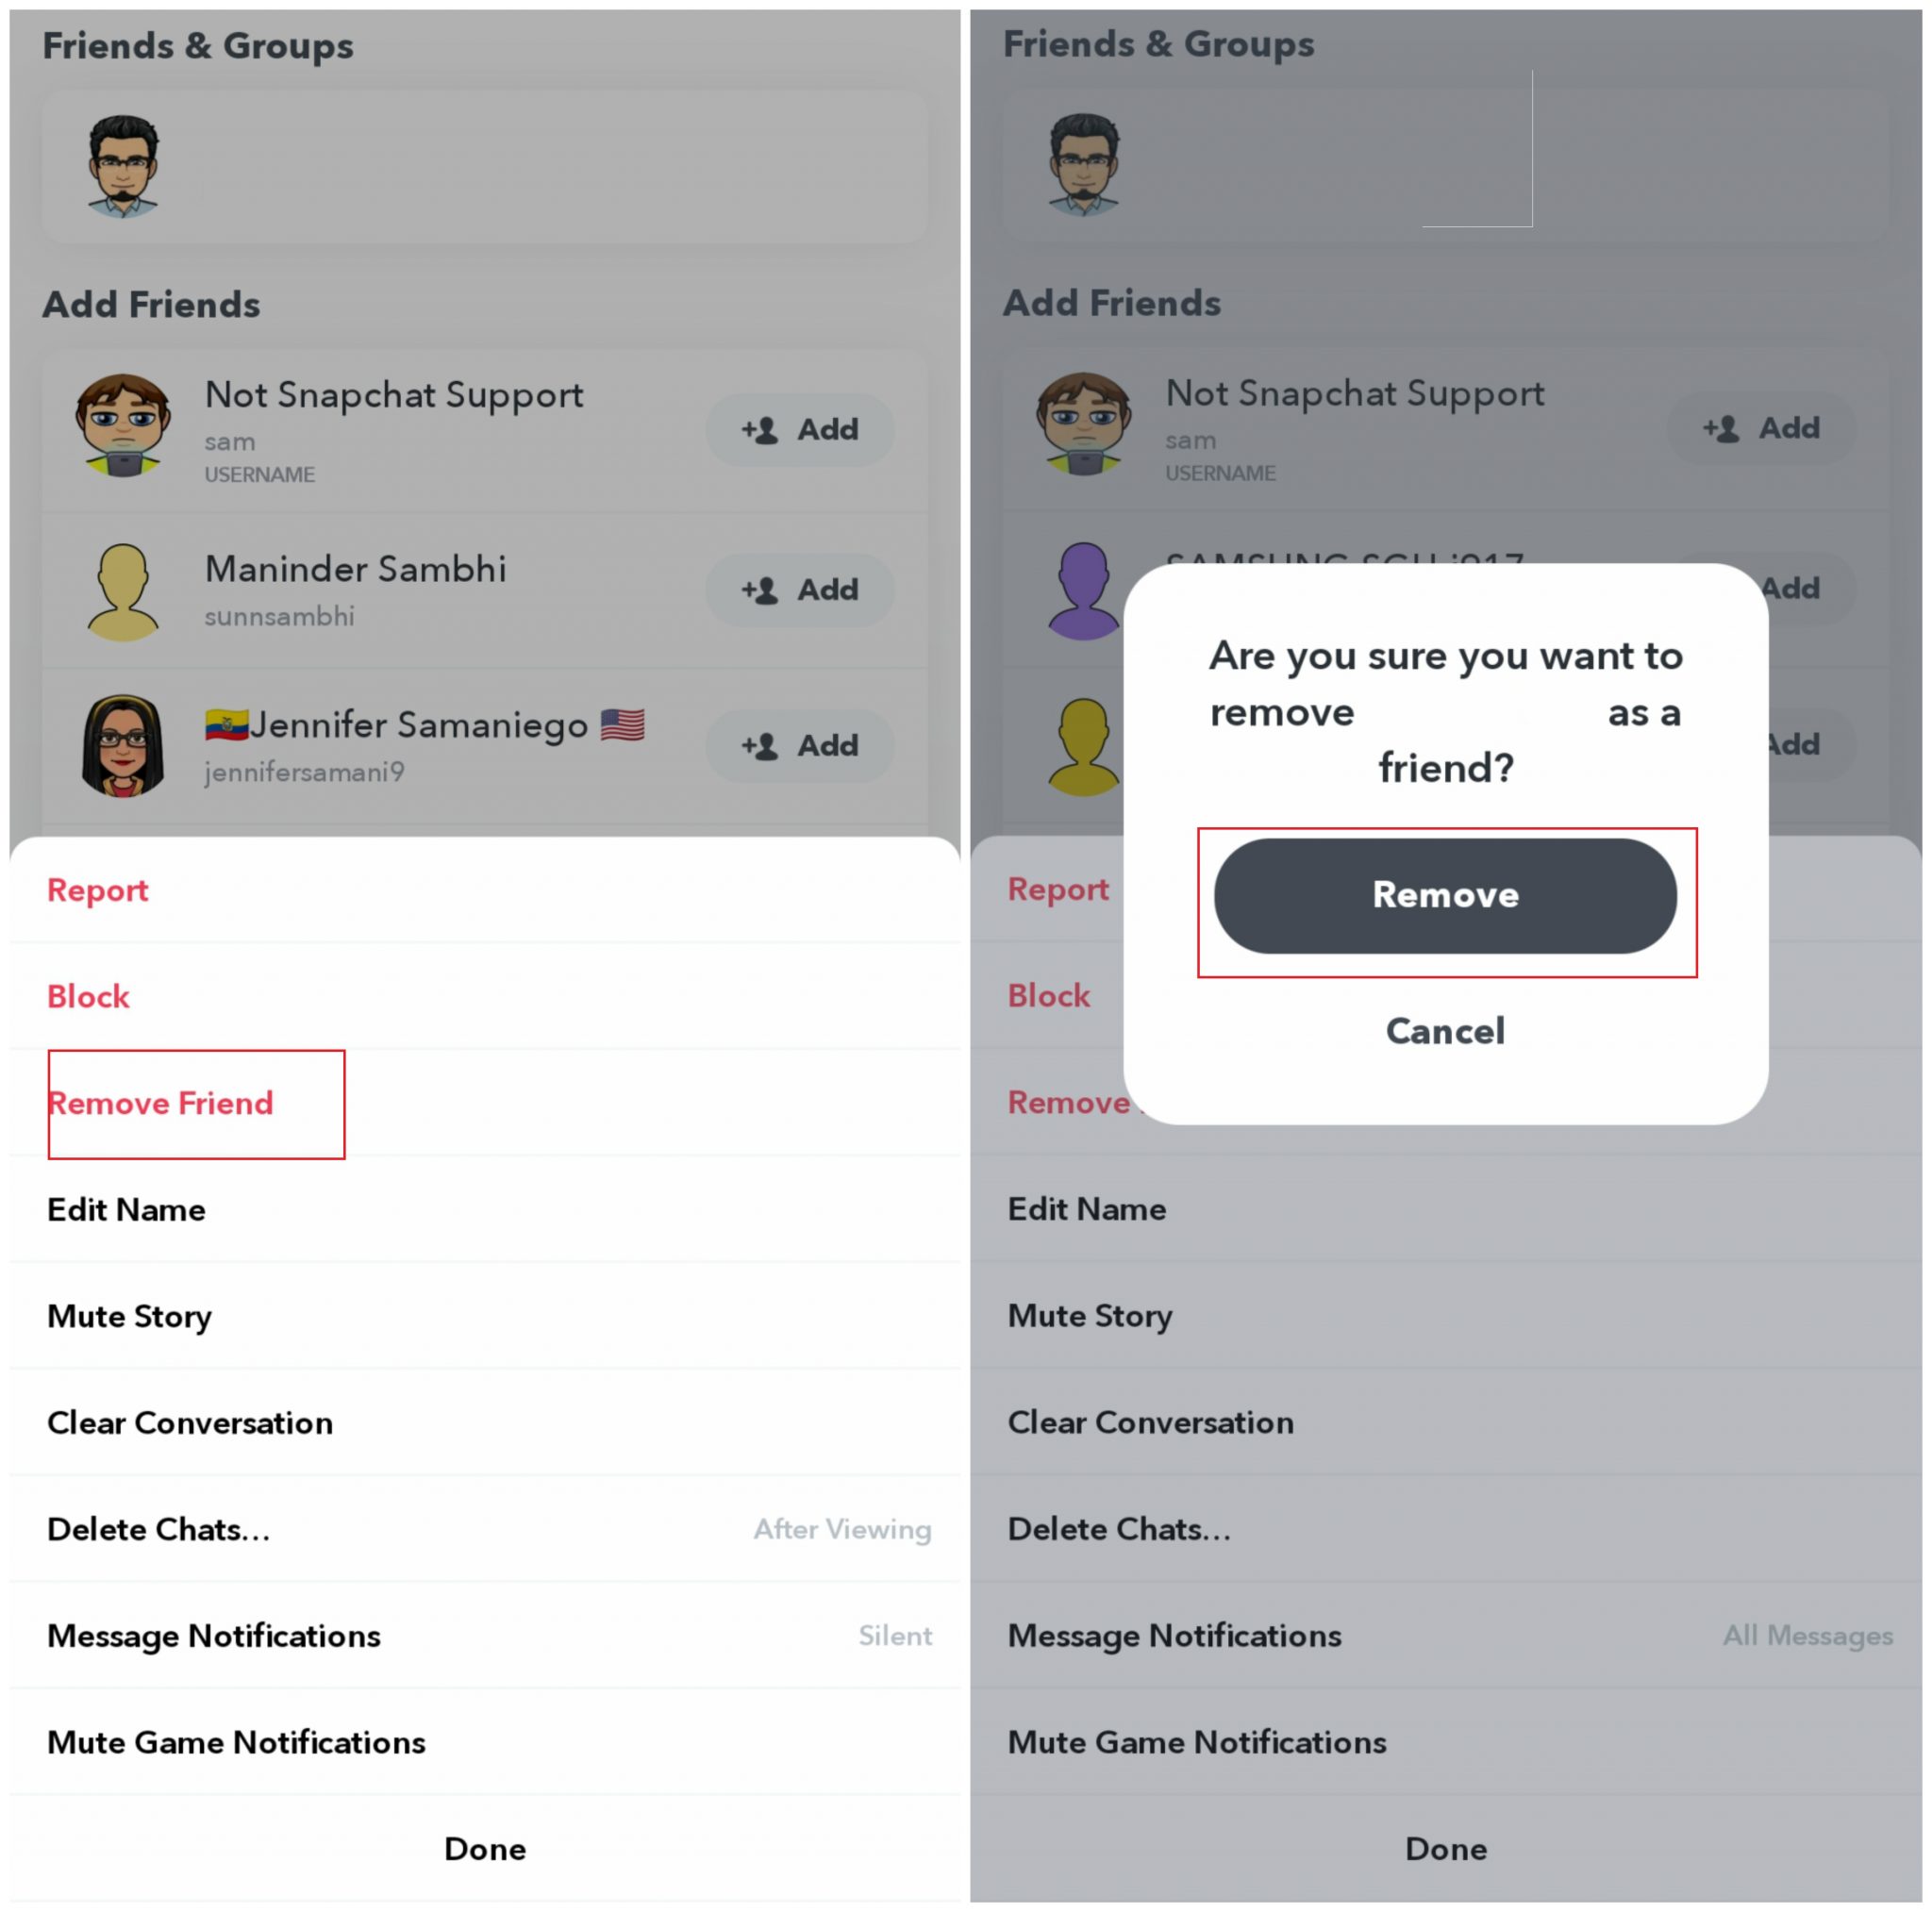Tap Report in the left options menu

(x=485, y=890)
